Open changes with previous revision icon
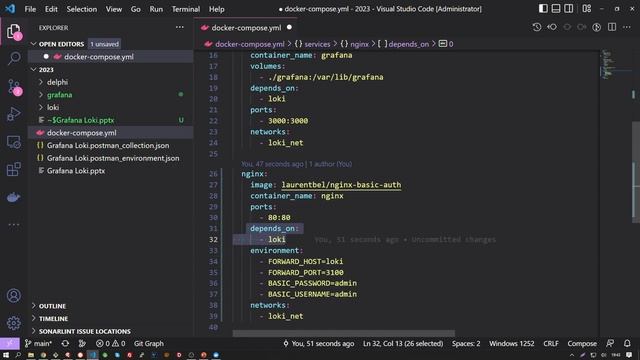The height and width of the screenshot is (360, 640). 552,27
